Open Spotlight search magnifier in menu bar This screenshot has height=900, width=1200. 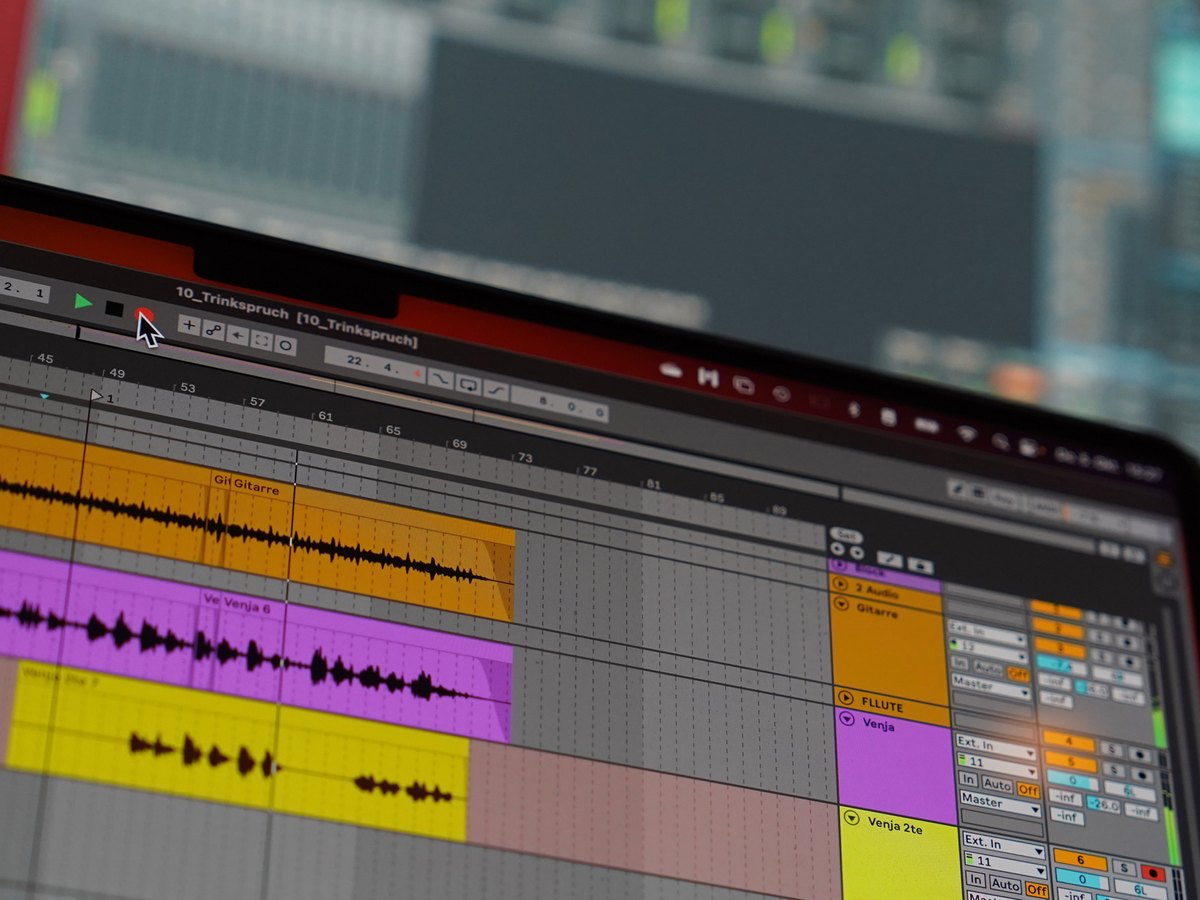pyautogui.click(x=1000, y=440)
